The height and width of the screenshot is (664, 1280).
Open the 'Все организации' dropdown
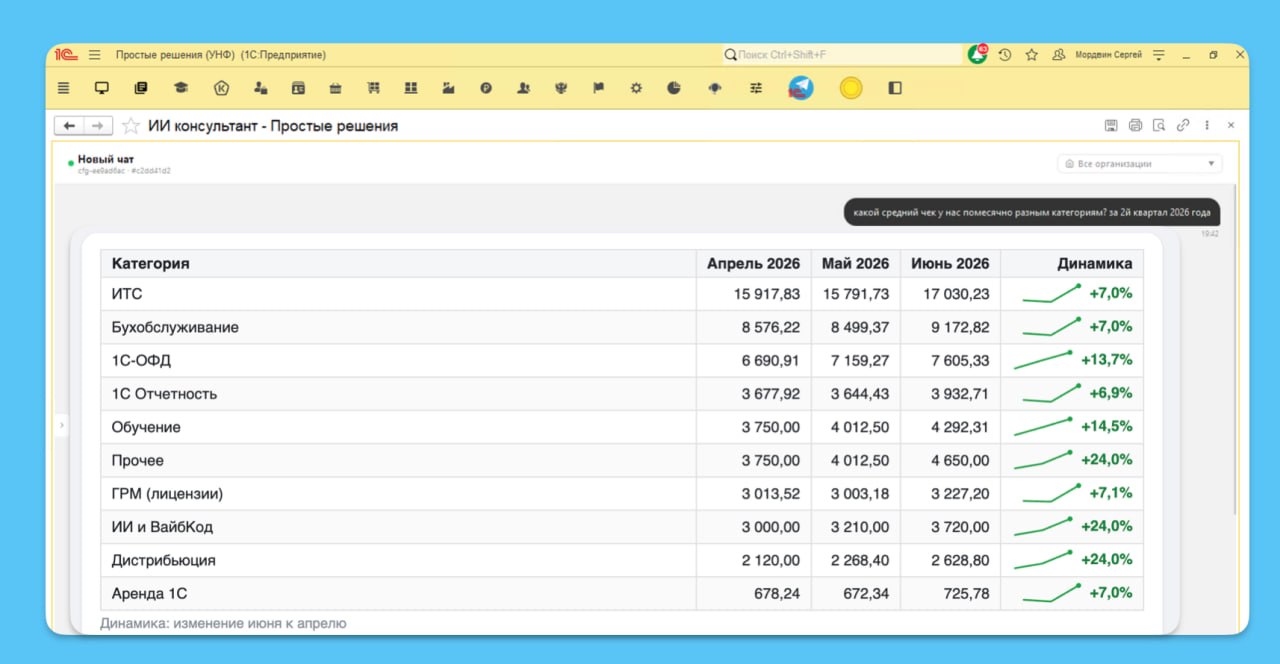click(x=1140, y=163)
